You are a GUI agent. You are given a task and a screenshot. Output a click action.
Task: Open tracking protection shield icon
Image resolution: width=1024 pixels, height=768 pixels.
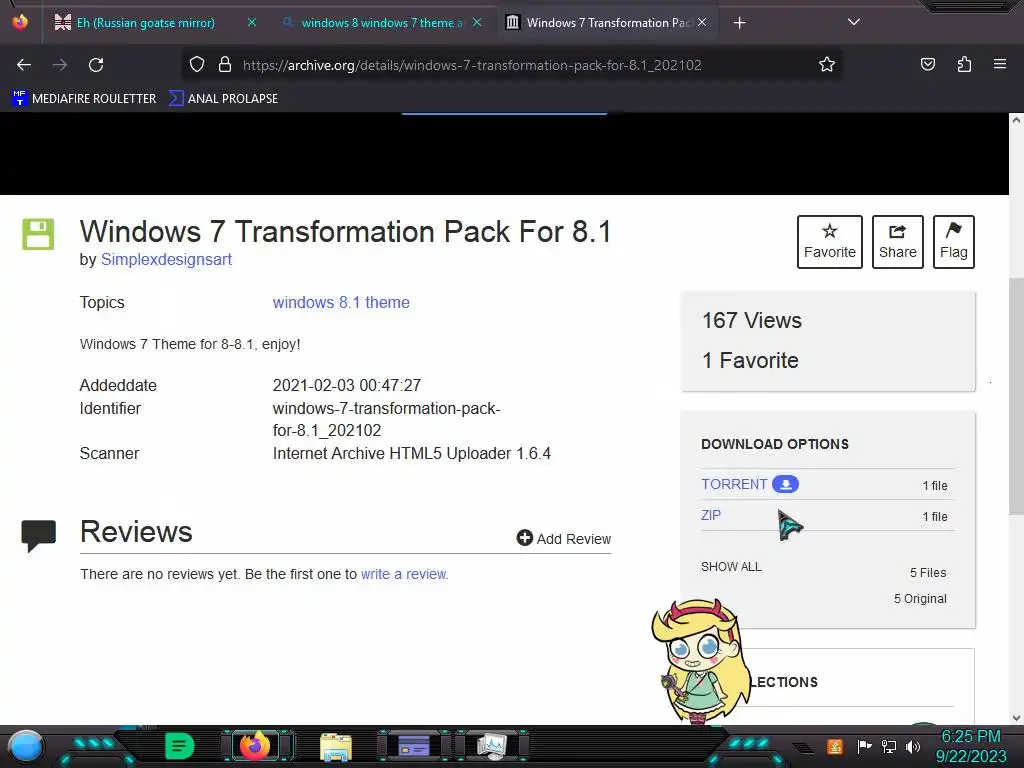(x=197, y=65)
